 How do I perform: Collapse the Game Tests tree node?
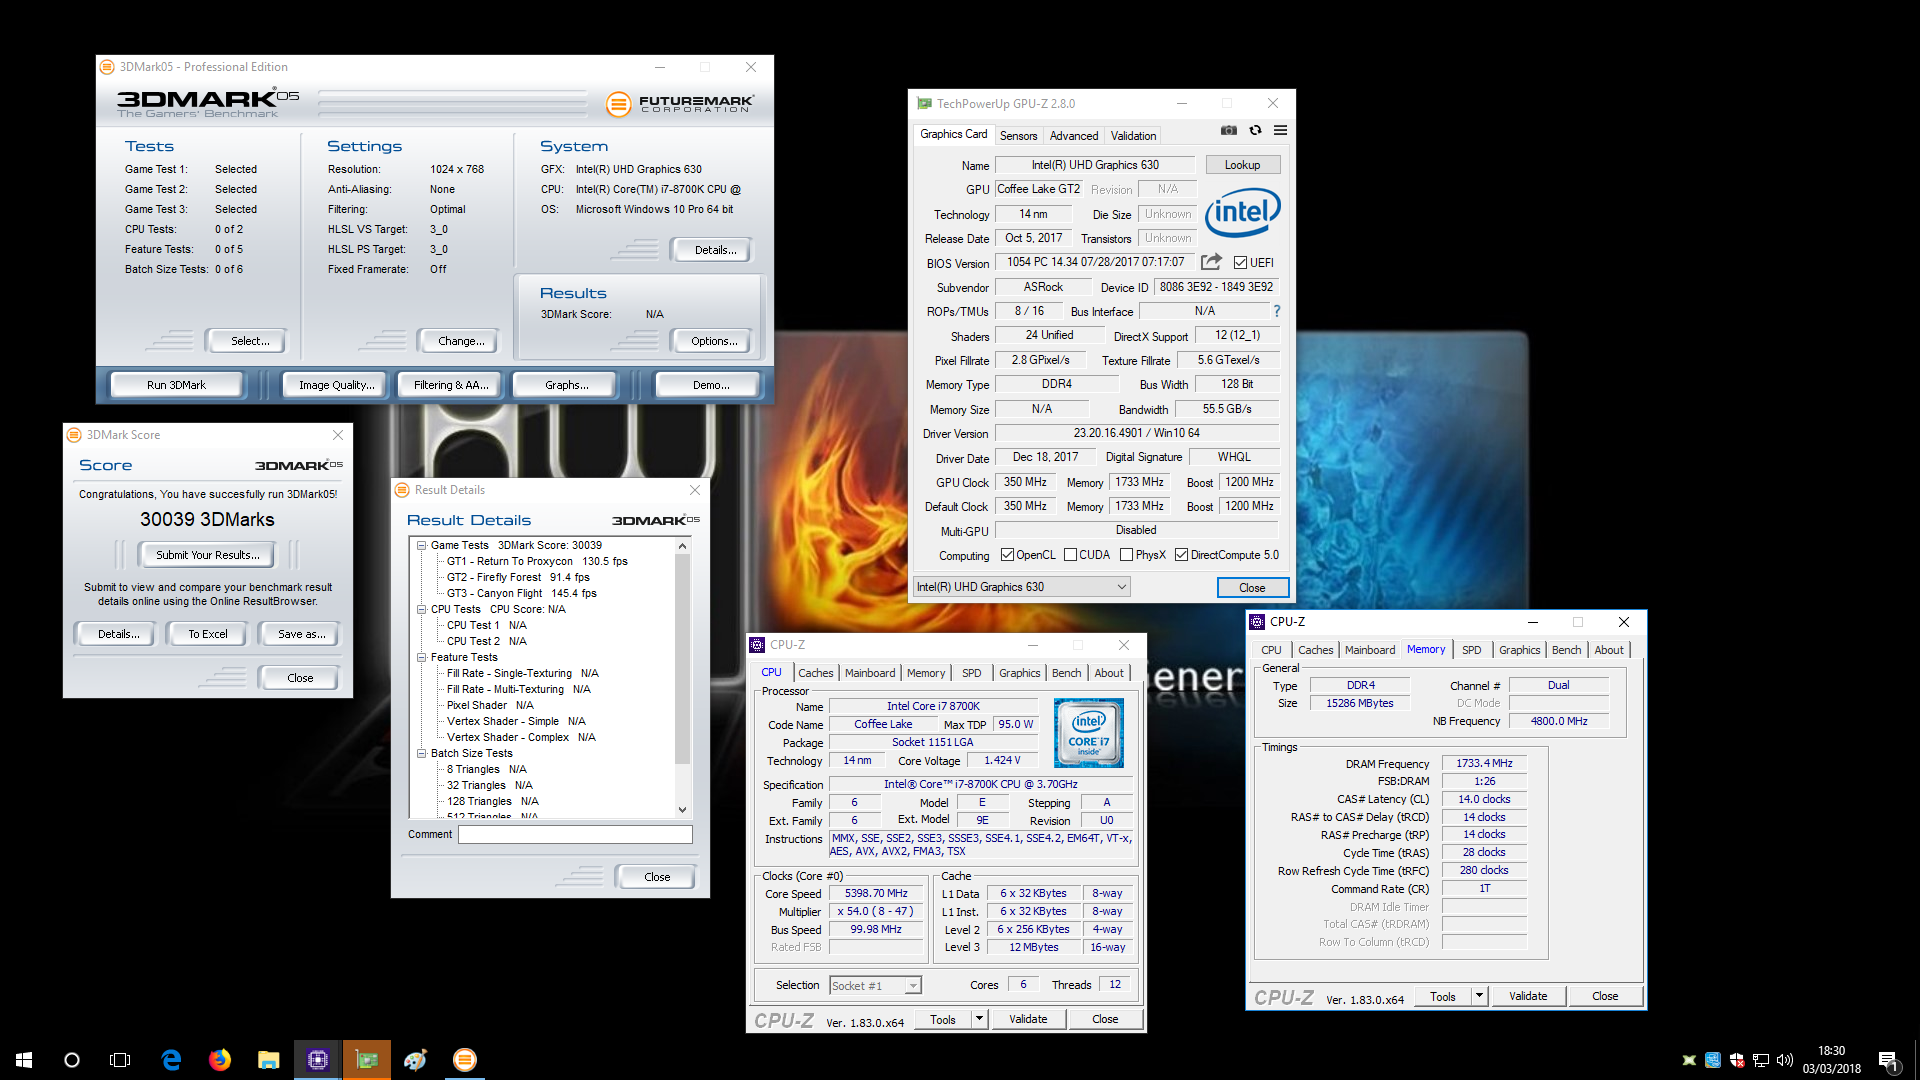pos(422,546)
